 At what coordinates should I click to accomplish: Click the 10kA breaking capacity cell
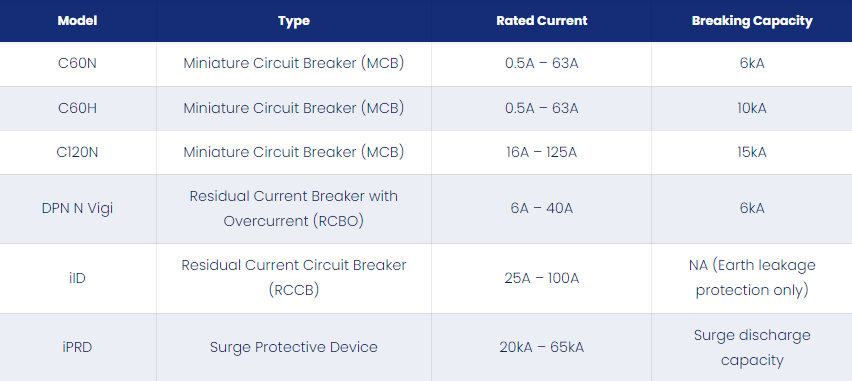752,109
